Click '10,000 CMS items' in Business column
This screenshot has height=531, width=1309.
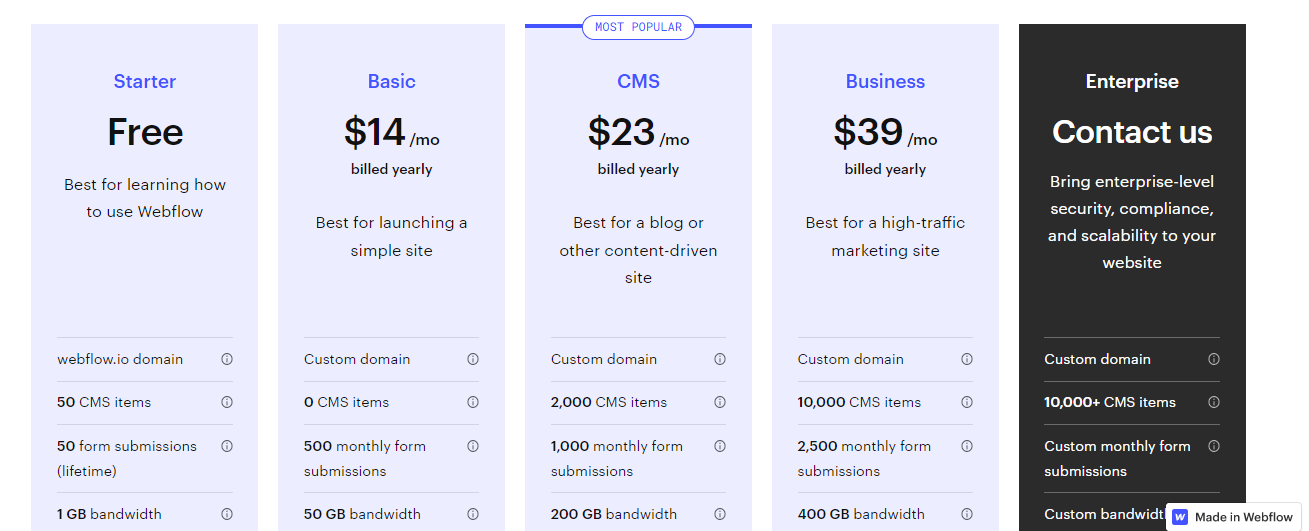pos(860,402)
